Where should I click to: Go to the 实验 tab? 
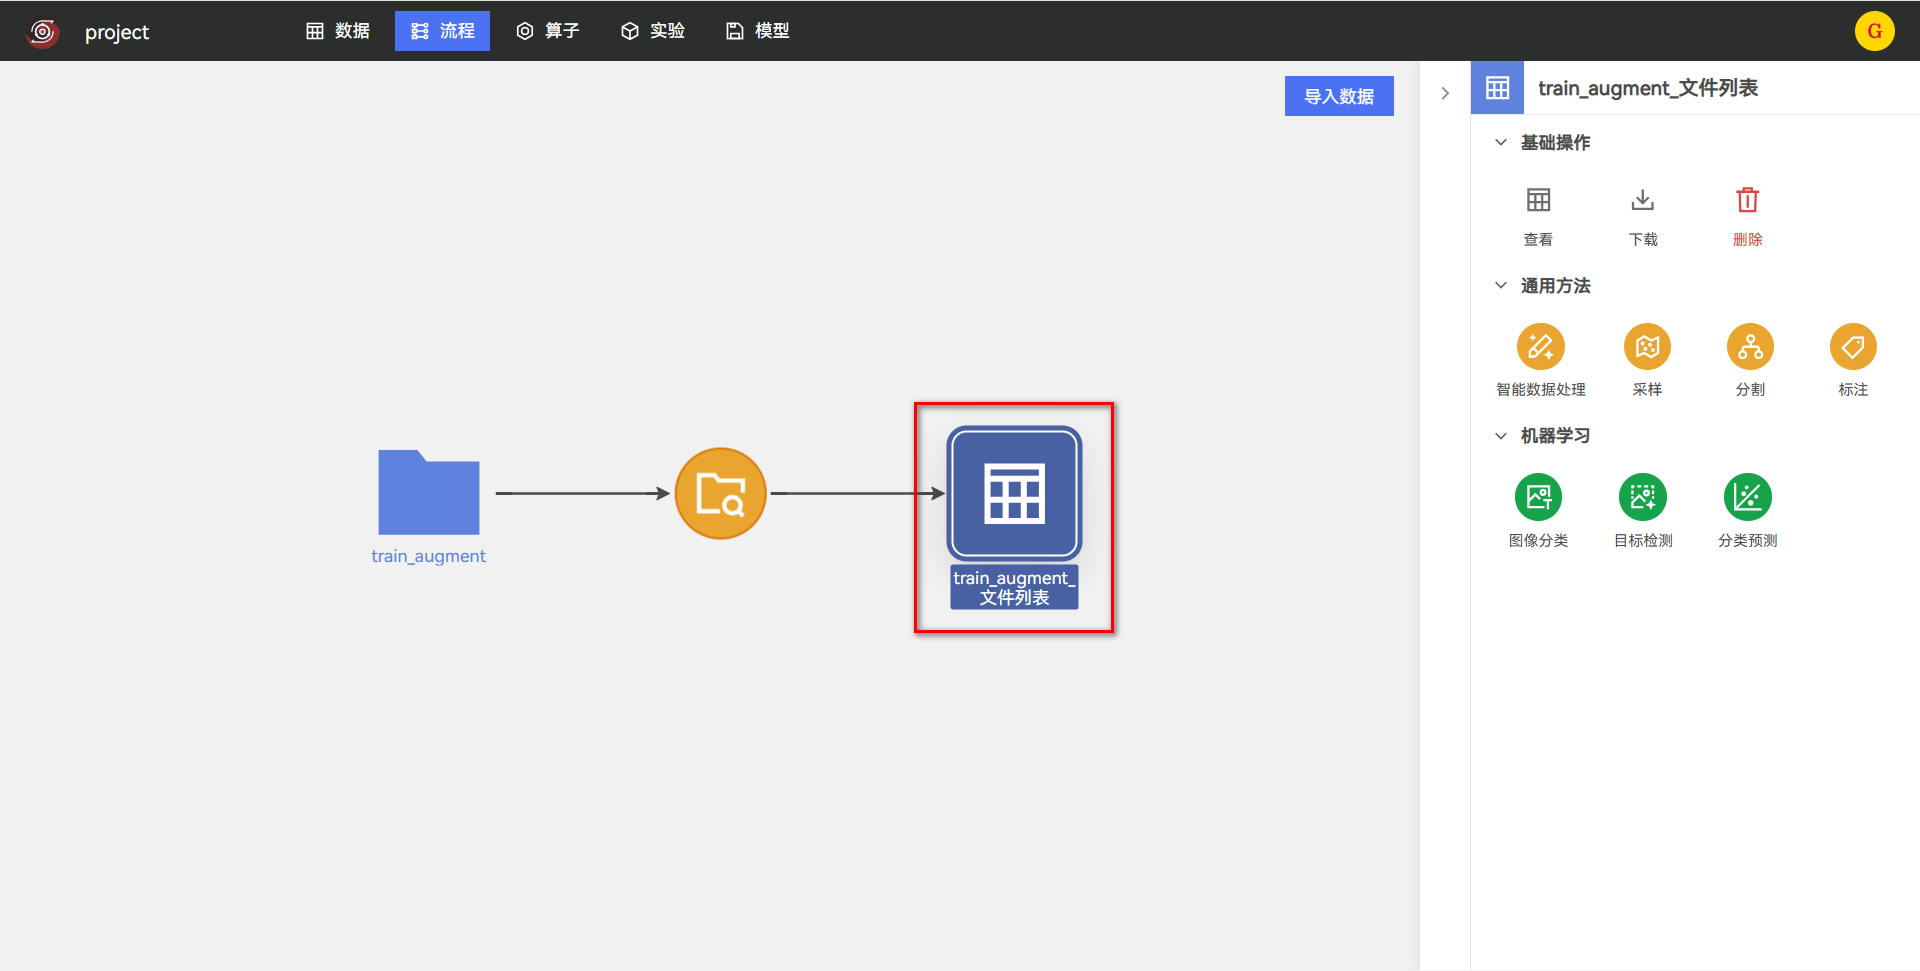click(x=653, y=31)
